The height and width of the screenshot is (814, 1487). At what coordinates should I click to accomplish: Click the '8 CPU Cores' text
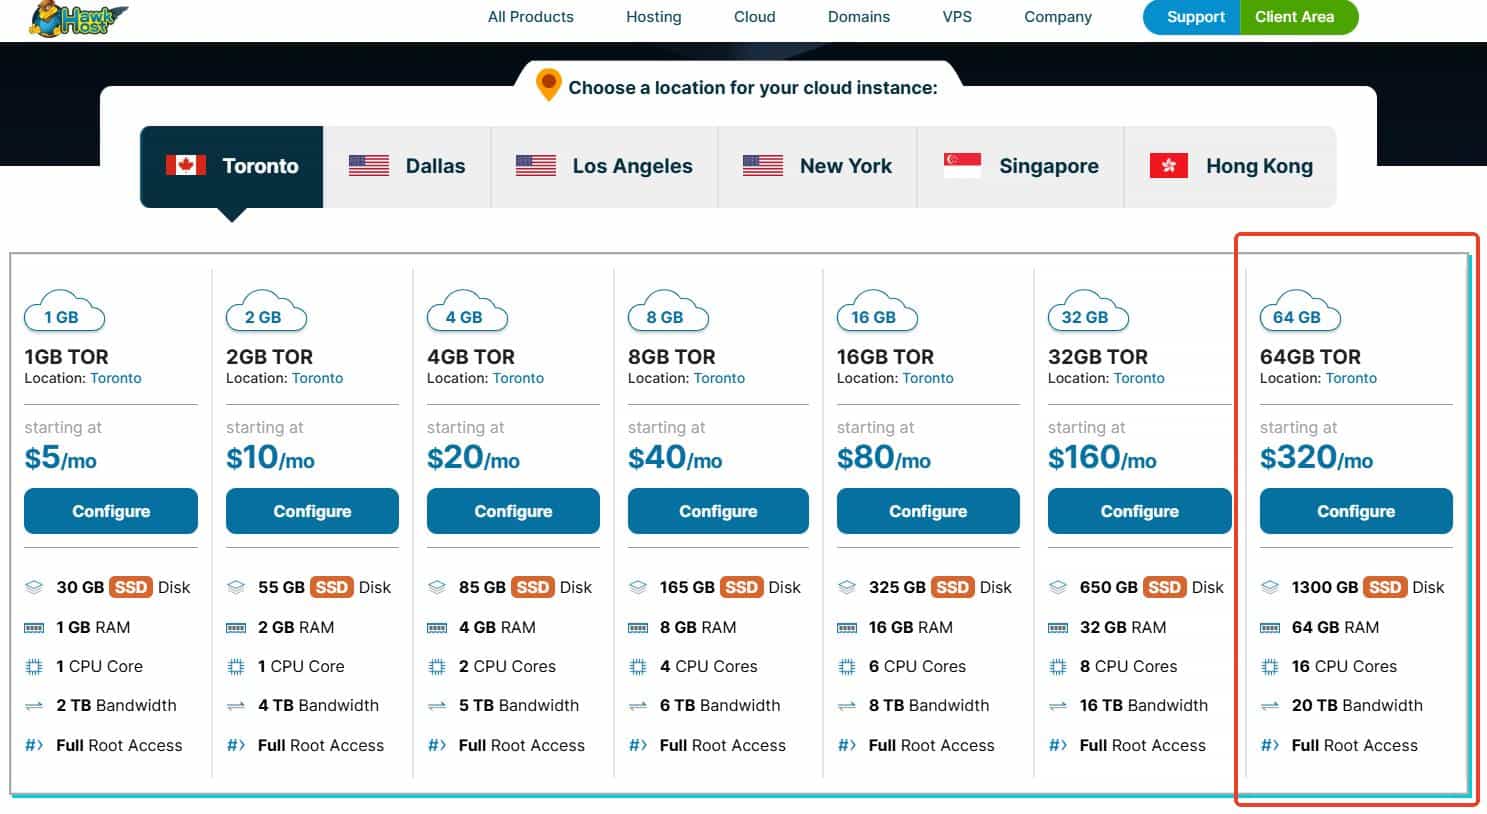1129,666
